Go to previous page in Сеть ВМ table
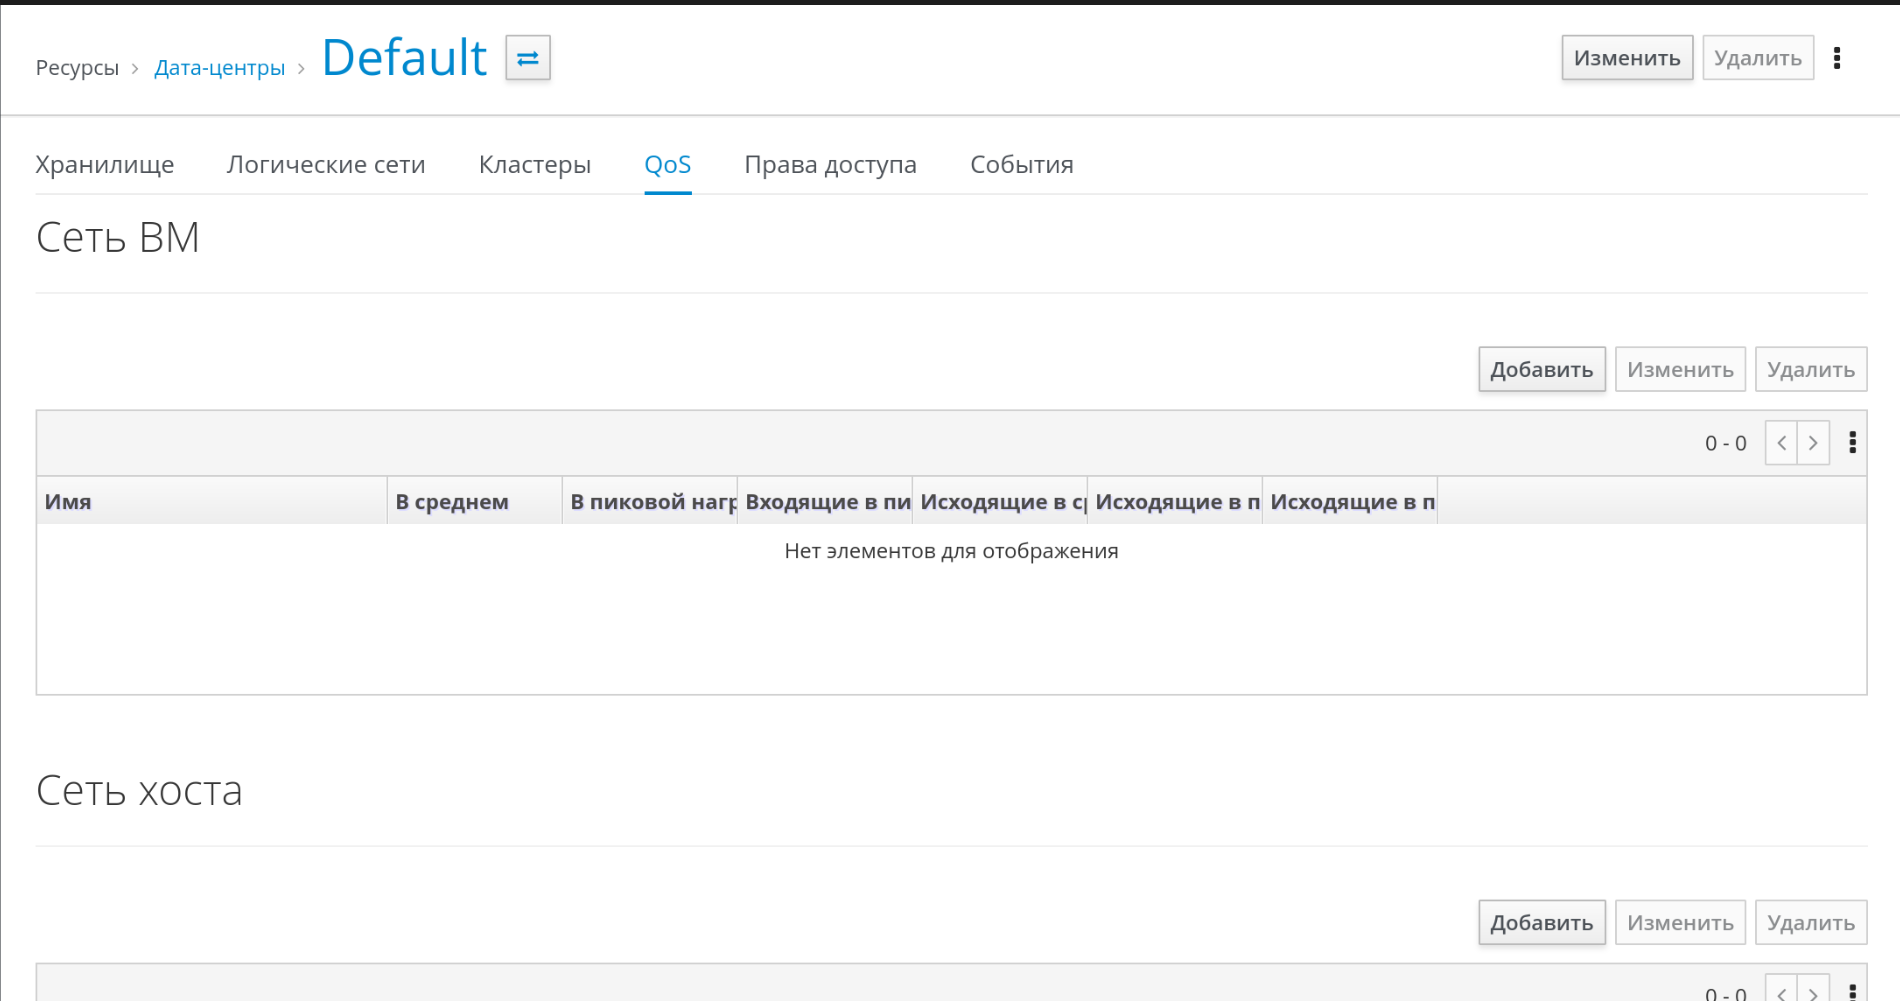The height and width of the screenshot is (1001, 1900). [1781, 443]
